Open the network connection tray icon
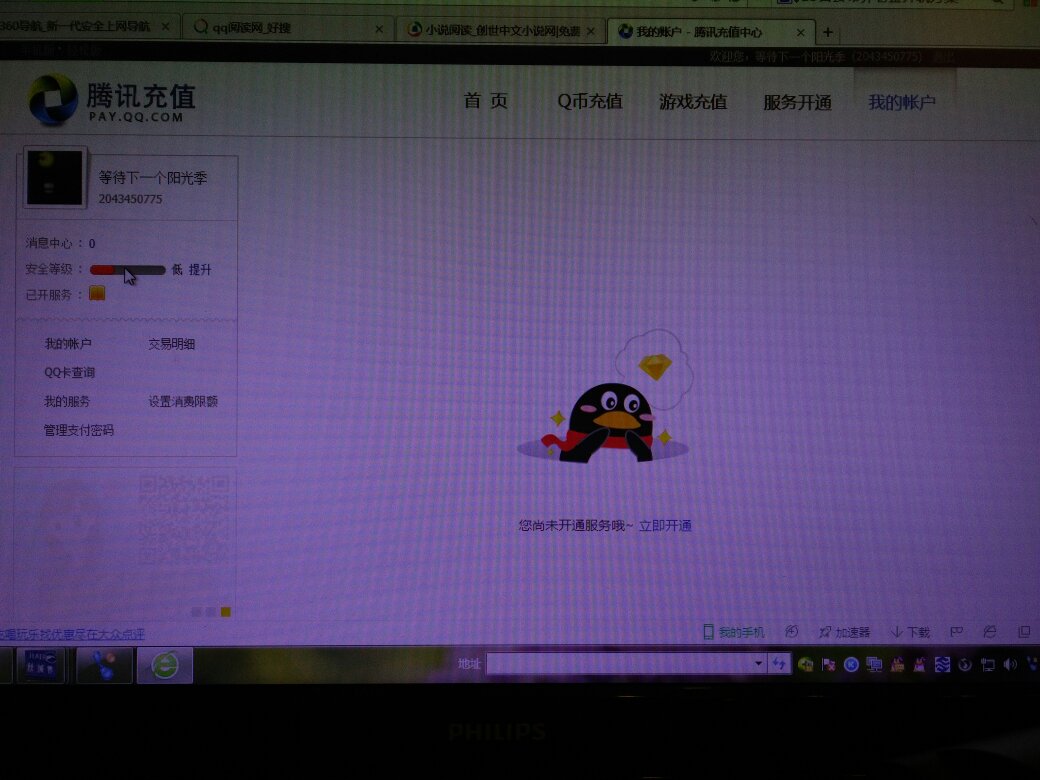 988,665
